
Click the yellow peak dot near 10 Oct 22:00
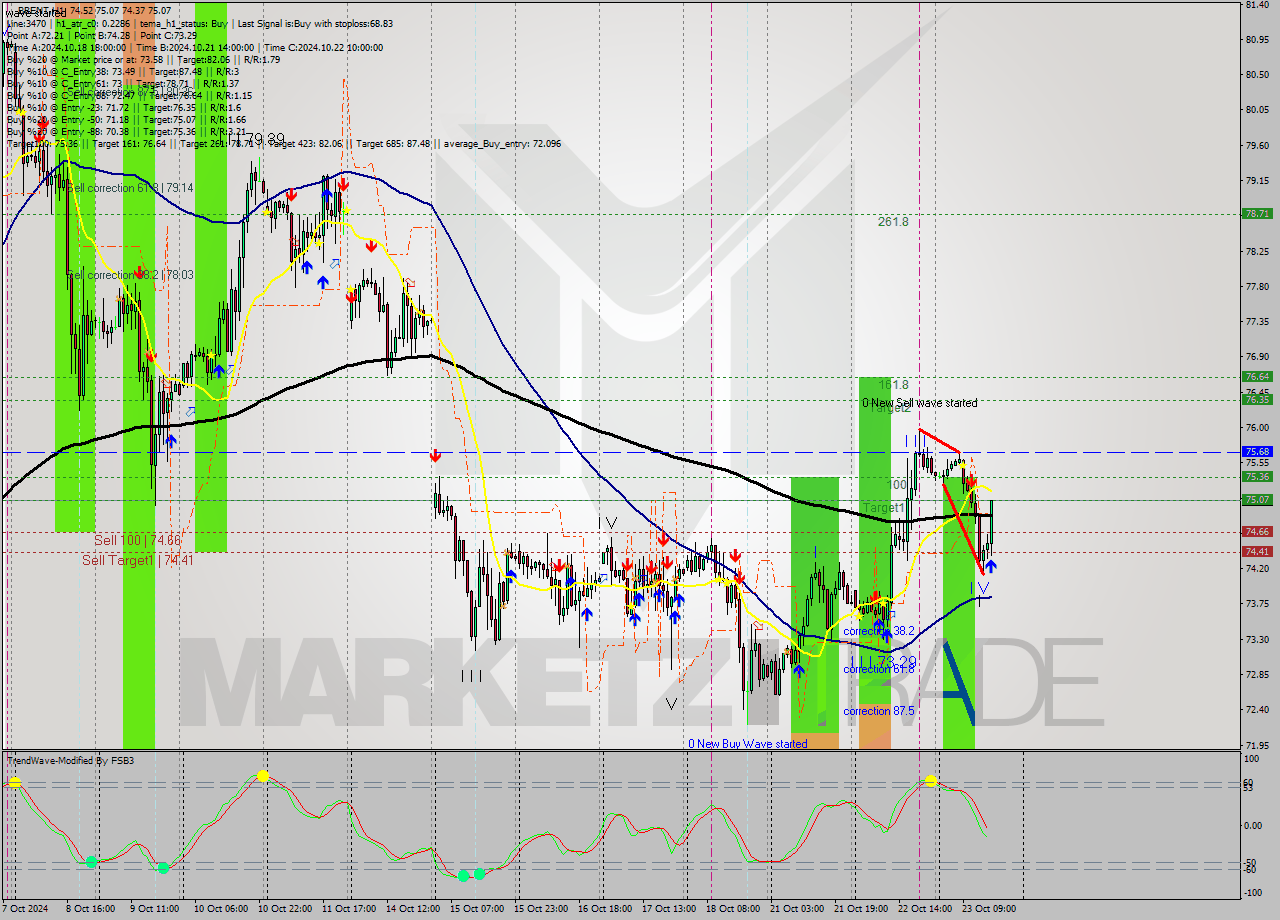pyautogui.click(x=262, y=775)
